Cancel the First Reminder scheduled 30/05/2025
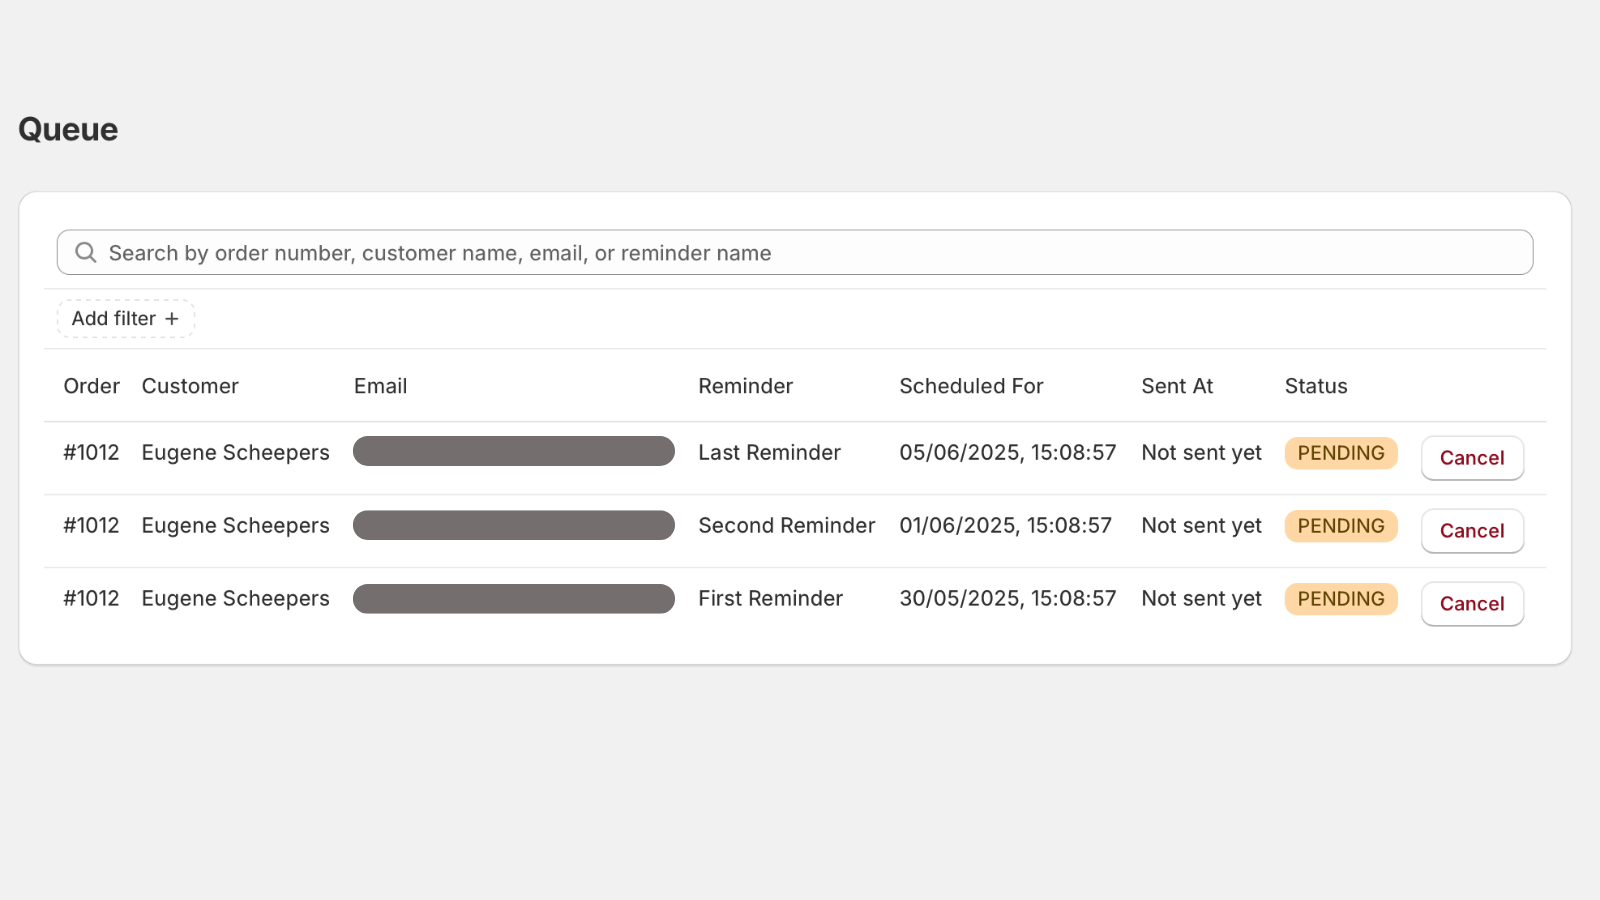 click(x=1472, y=603)
